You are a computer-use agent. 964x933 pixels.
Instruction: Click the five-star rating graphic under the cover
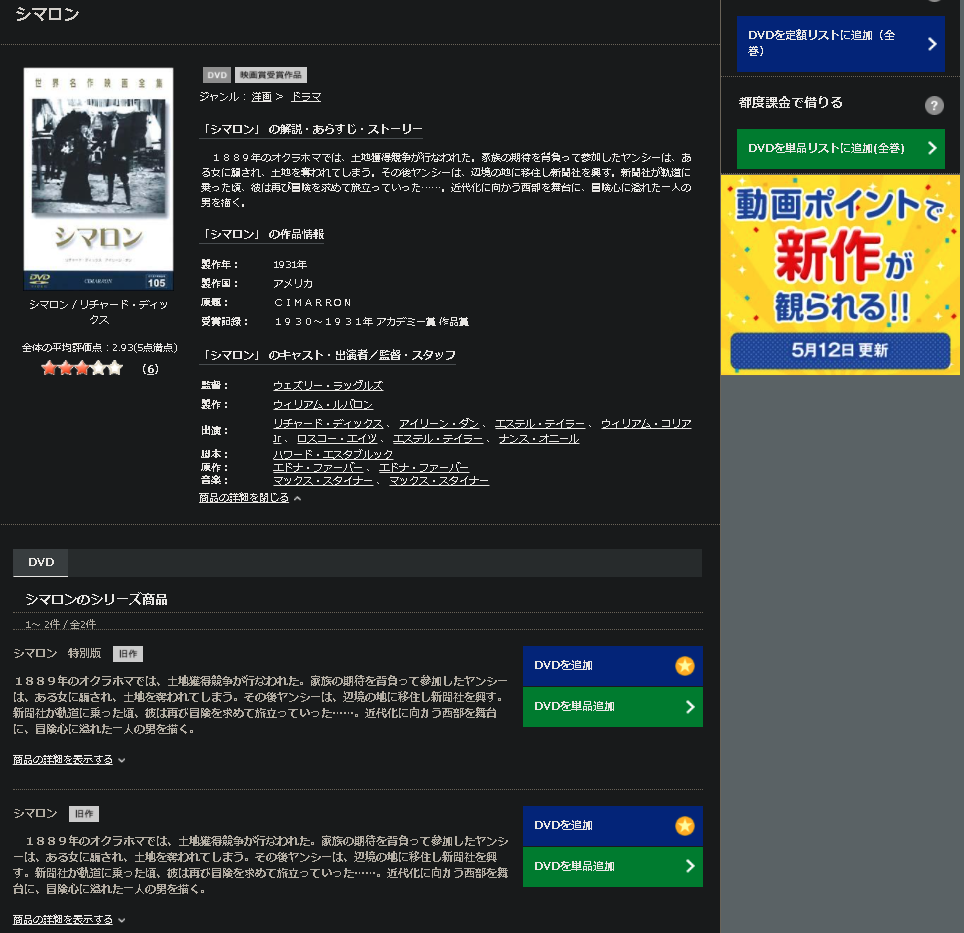click(82, 369)
